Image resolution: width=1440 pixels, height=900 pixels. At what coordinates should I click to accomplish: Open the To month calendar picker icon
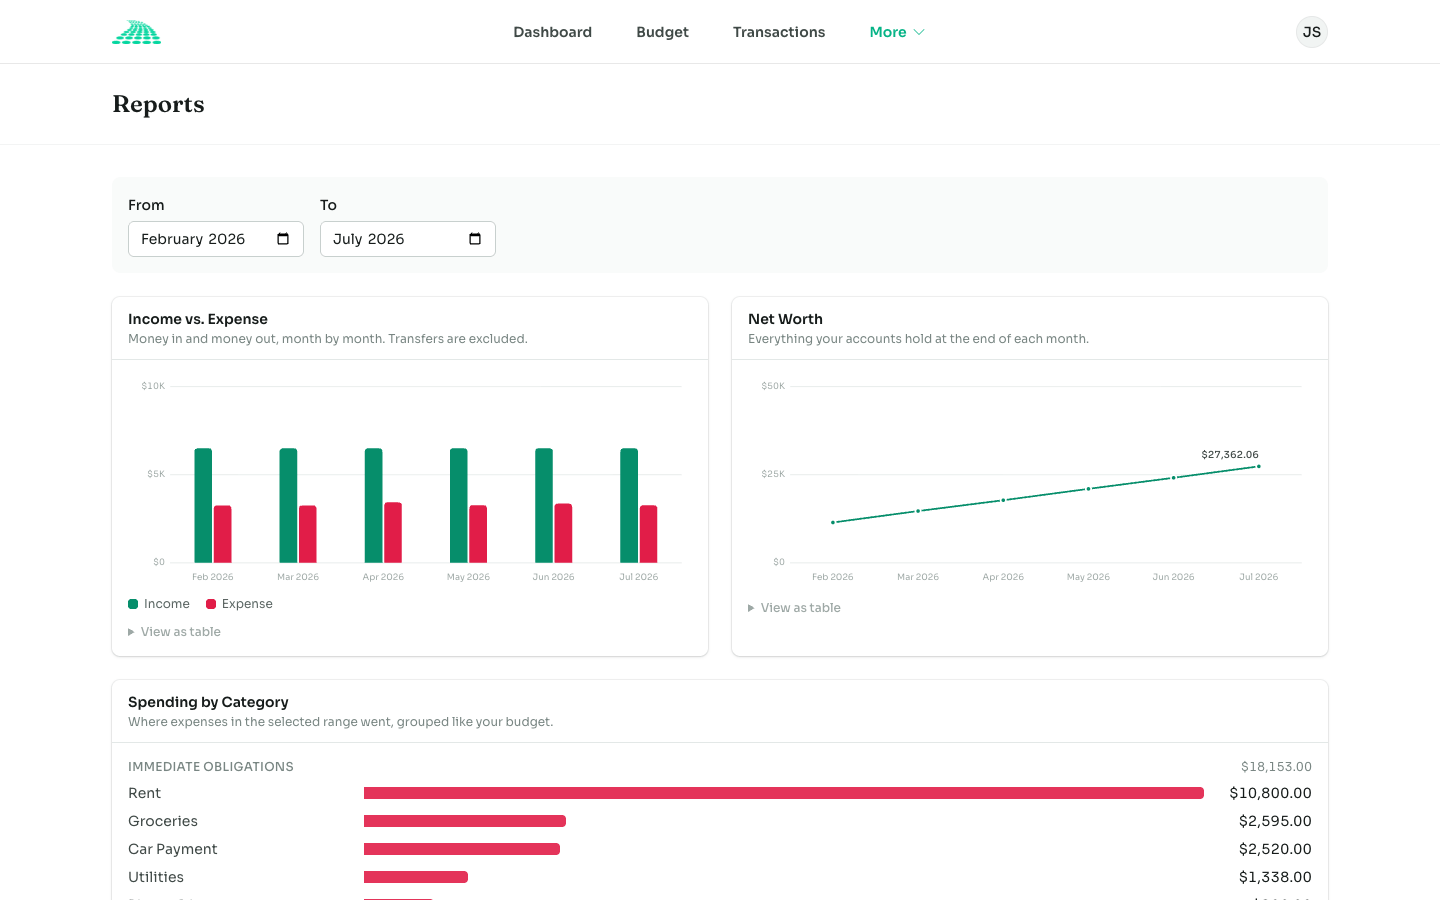point(475,239)
